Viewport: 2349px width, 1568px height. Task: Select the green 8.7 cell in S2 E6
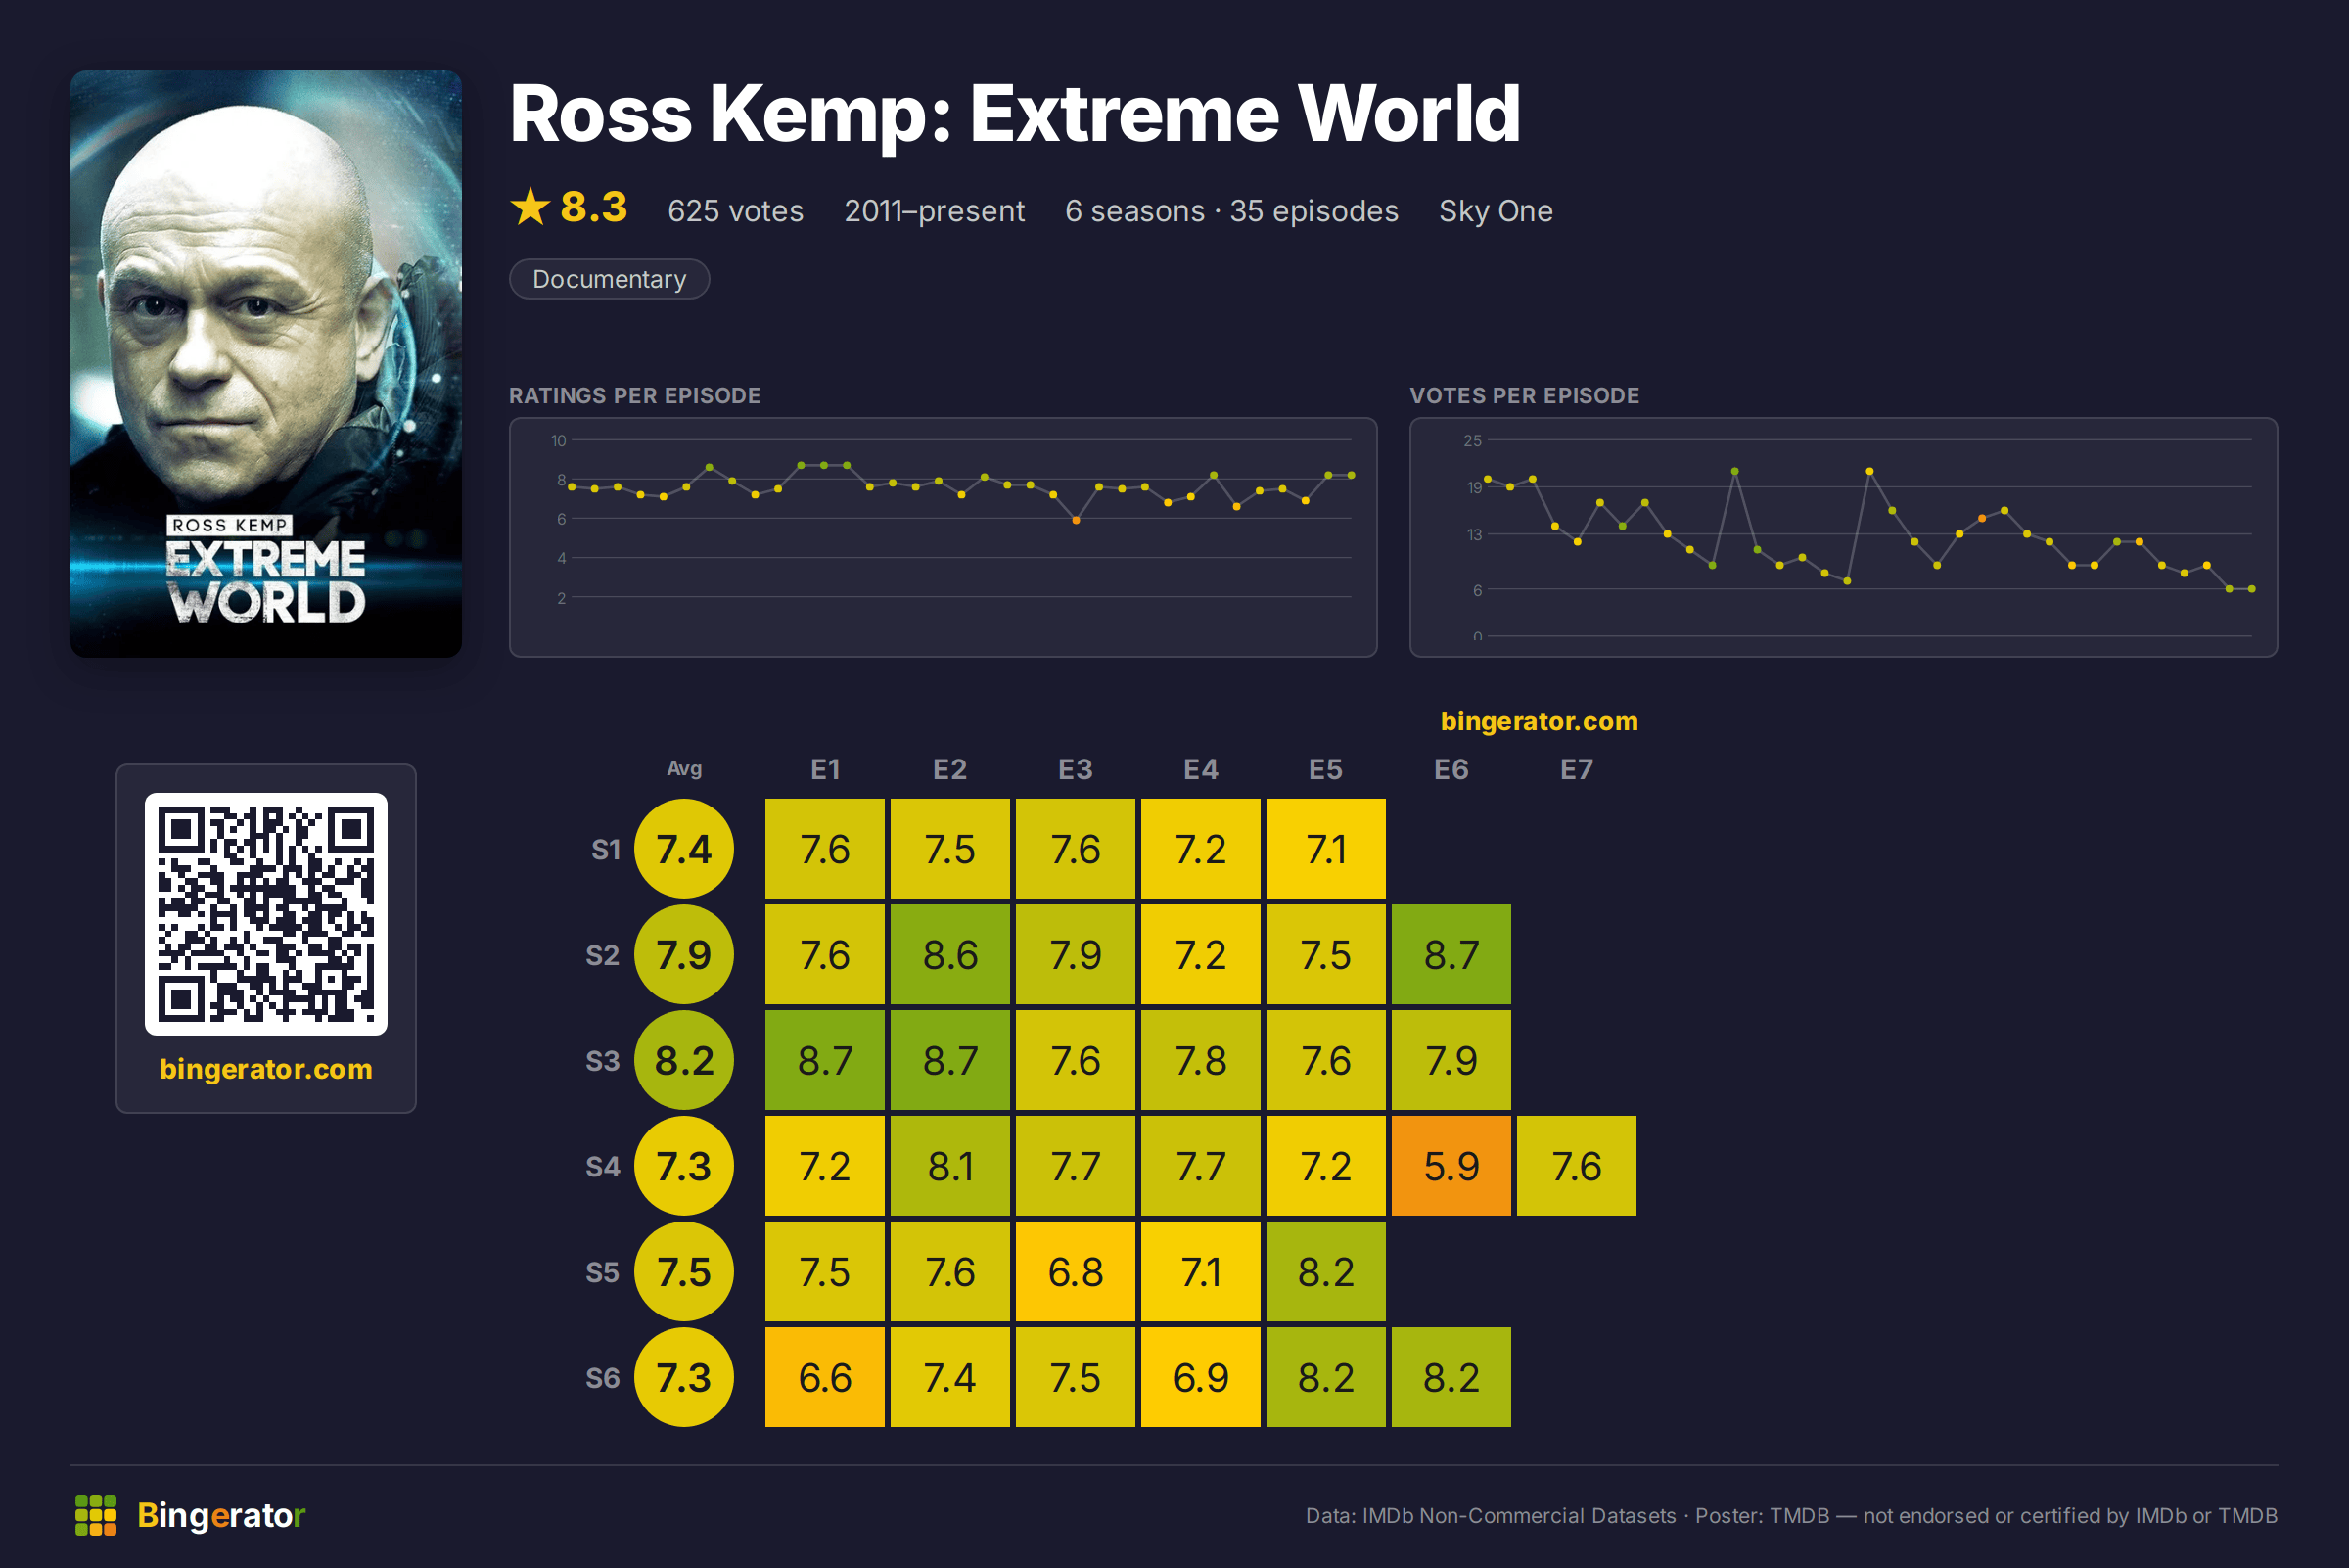pos(1451,955)
